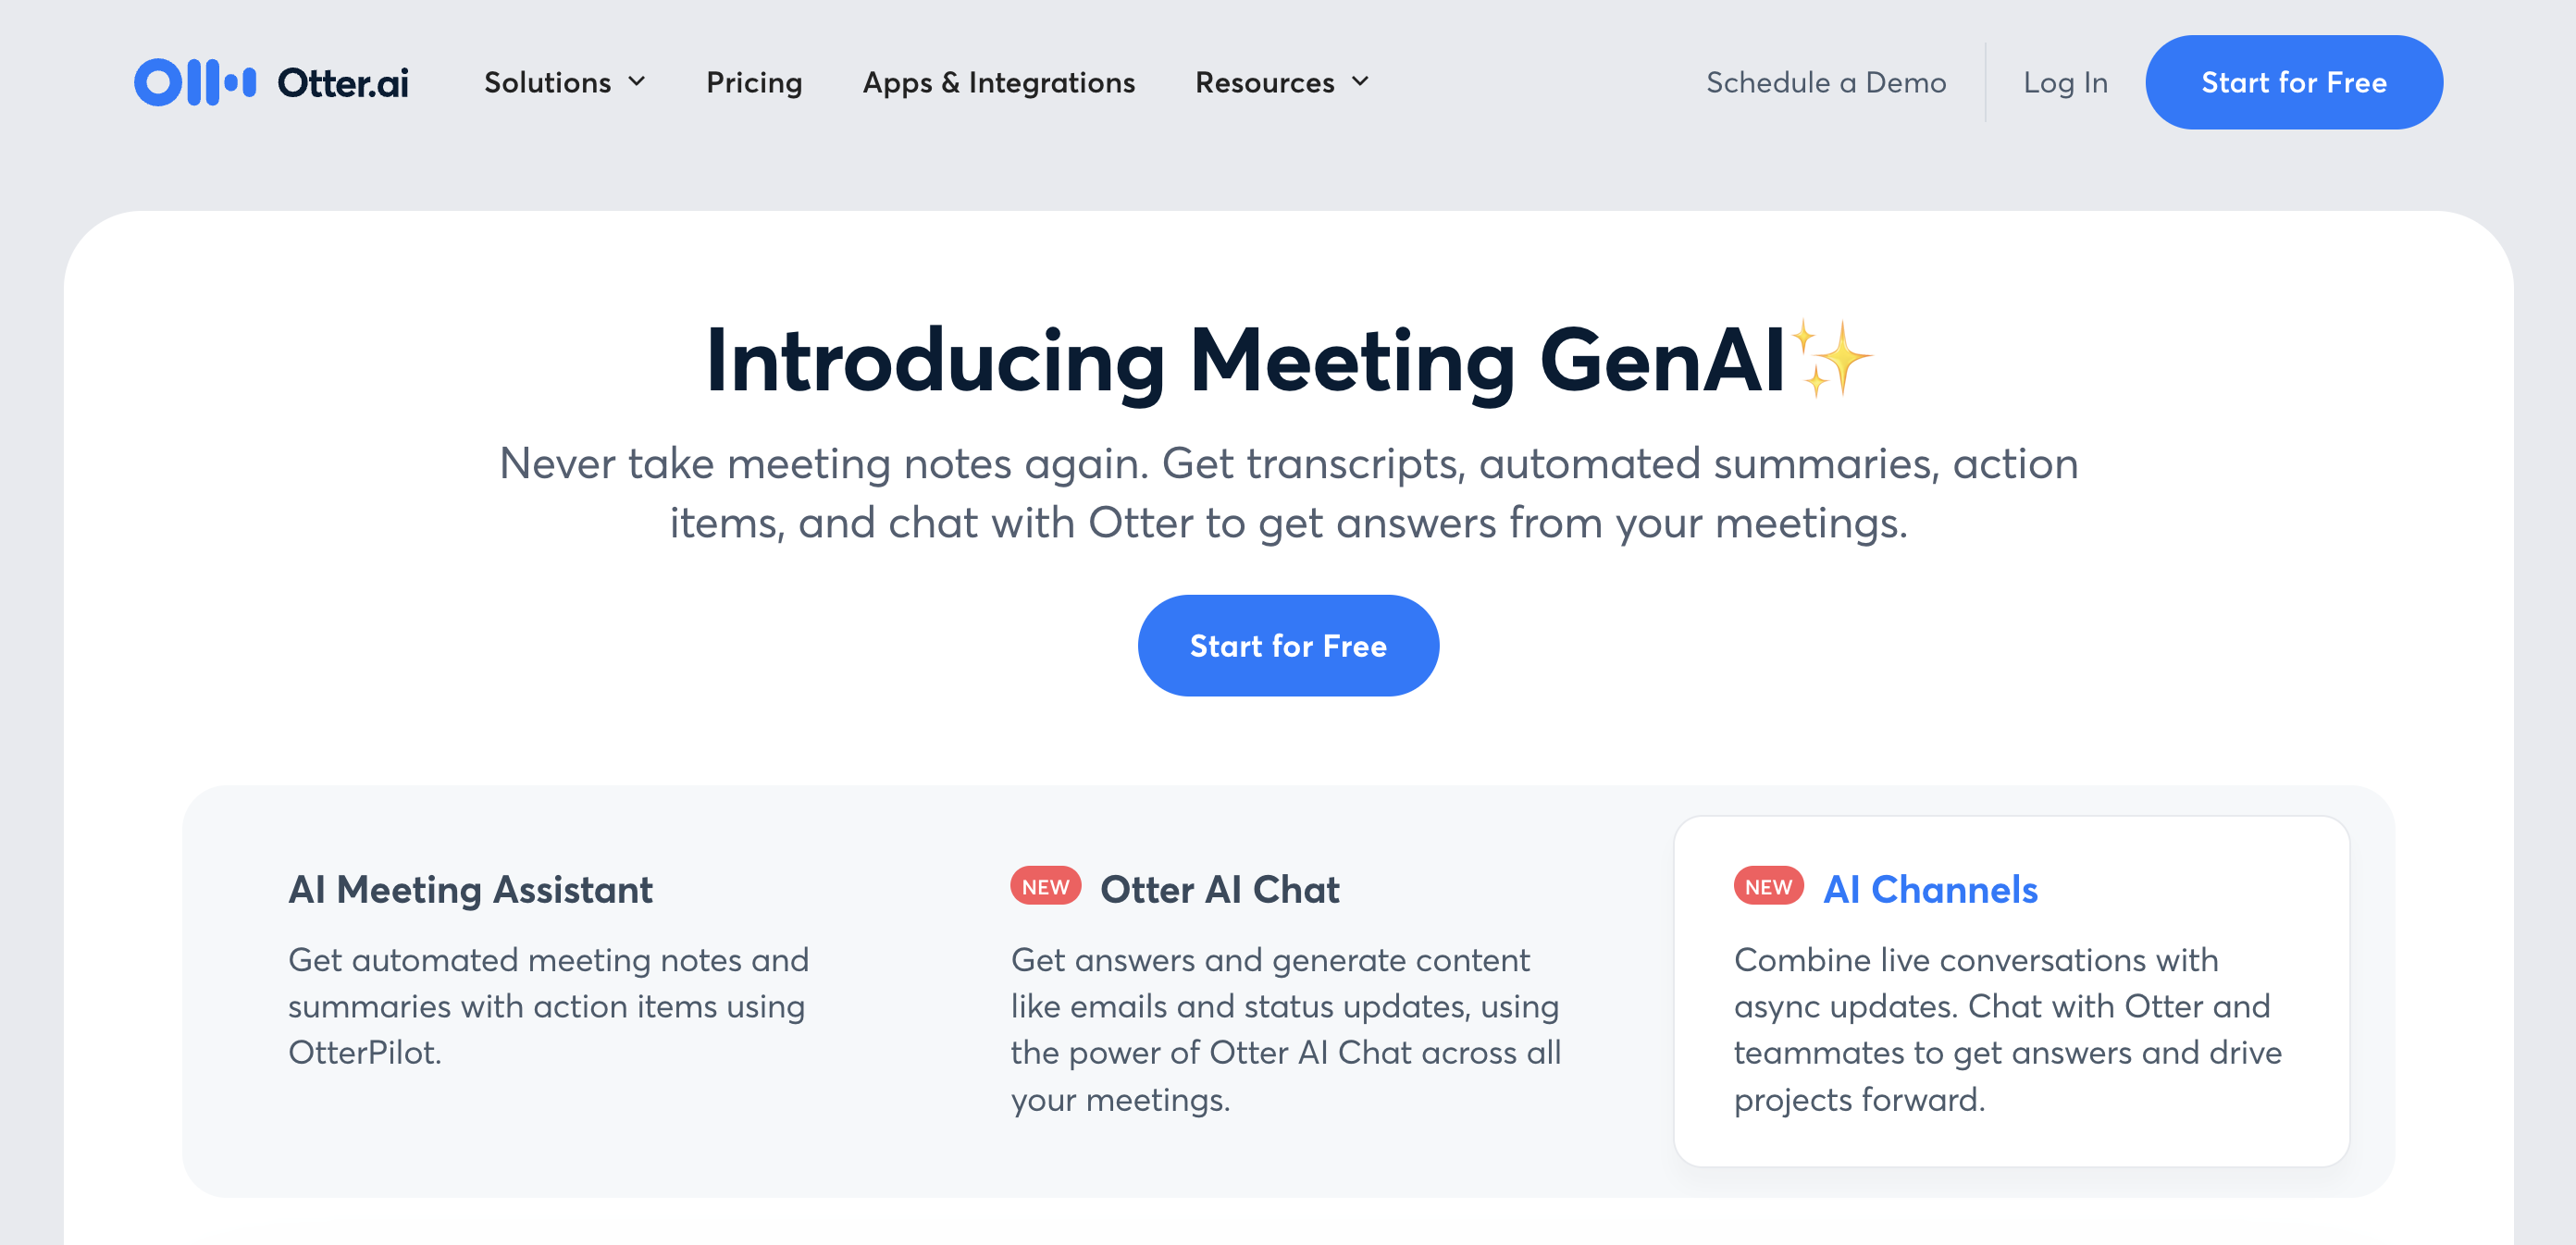Click the NEW badge on AI Channels
Viewport: 2576px width, 1245px height.
[1768, 887]
